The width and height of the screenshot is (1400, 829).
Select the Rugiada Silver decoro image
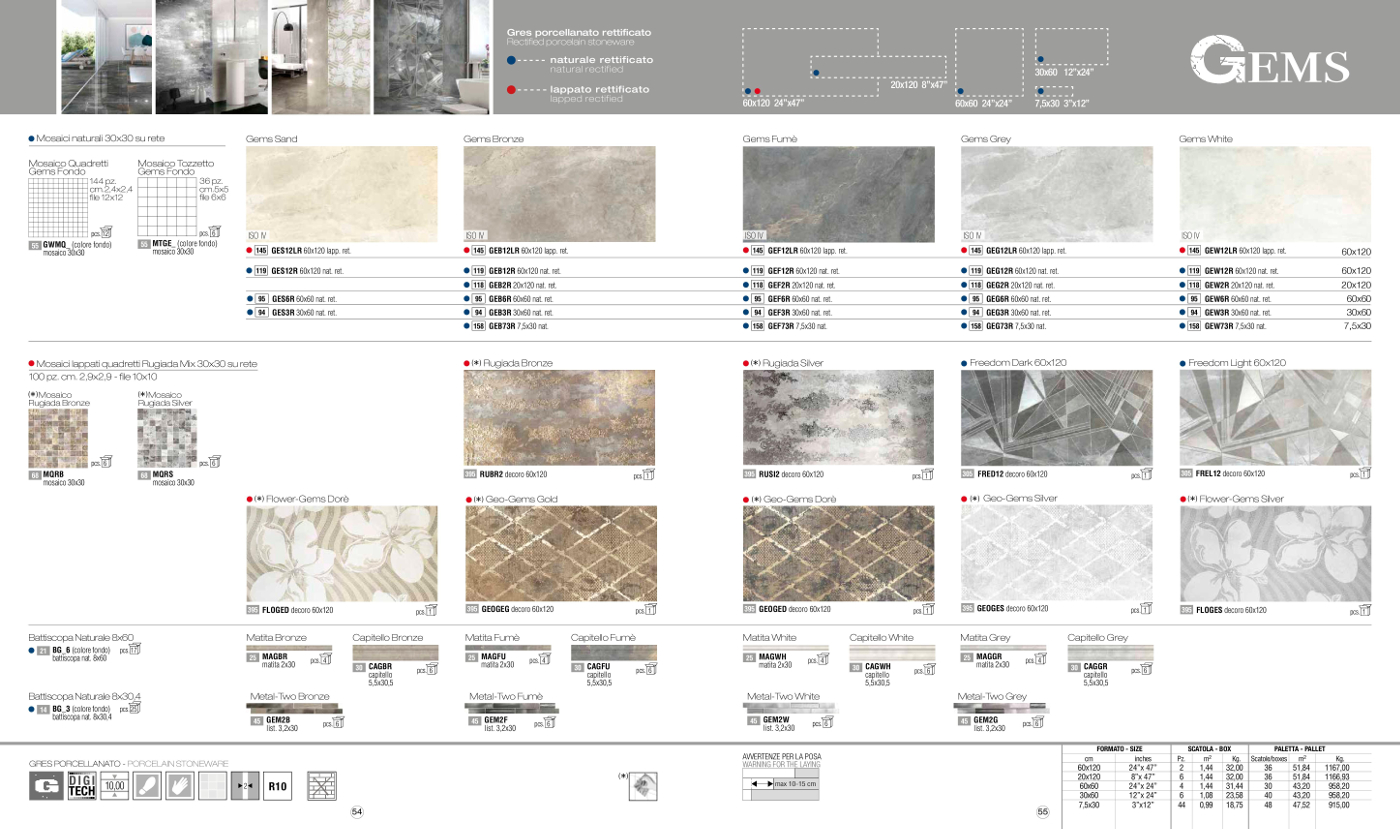tap(839, 417)
